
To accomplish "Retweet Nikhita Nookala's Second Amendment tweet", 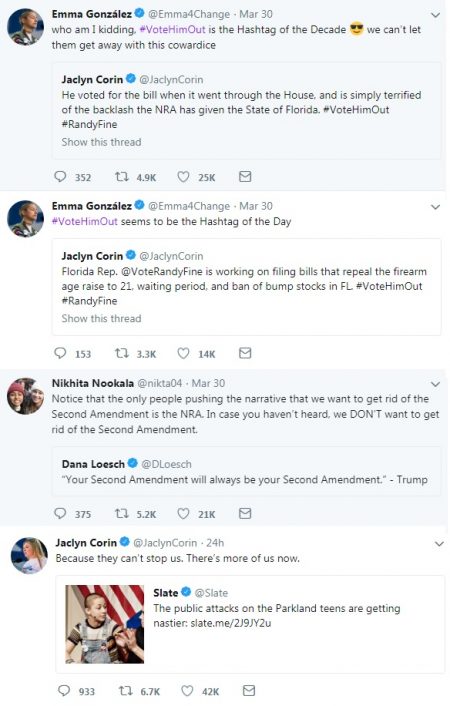I will (x=122, y=513).
